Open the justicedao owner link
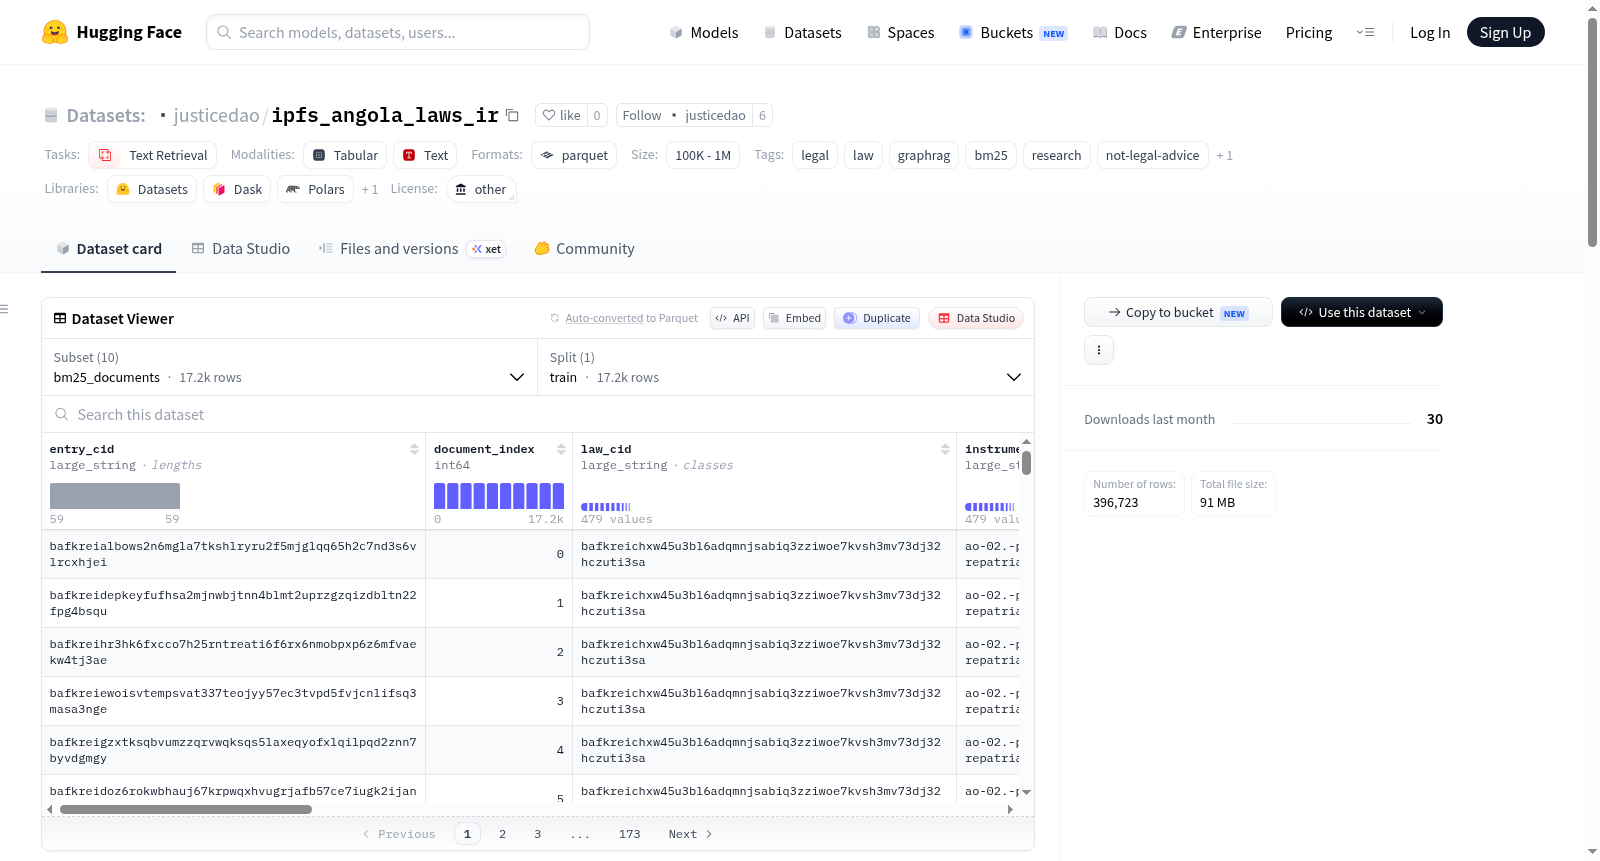The image size is (1600, 861). (216, 115)
